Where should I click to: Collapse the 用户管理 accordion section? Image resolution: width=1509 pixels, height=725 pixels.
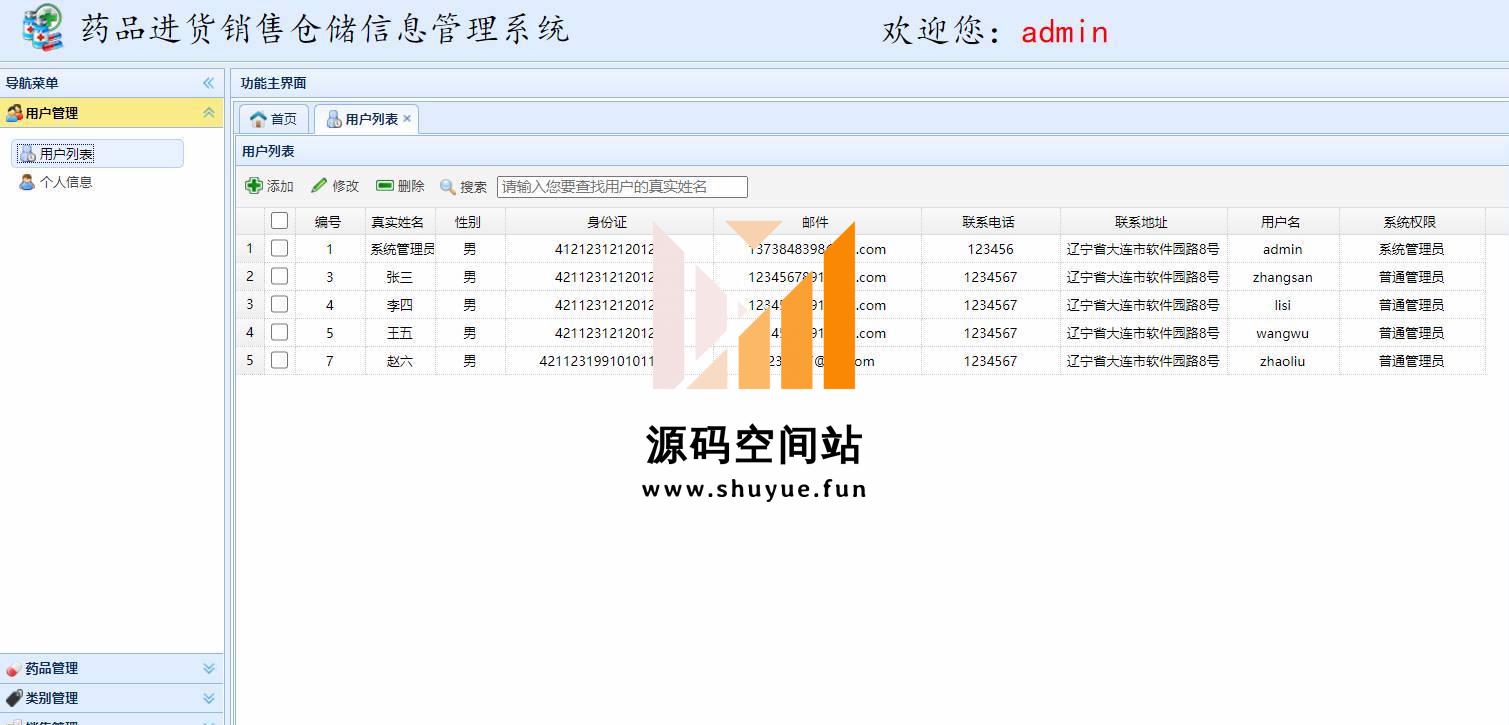coord(208,113)
